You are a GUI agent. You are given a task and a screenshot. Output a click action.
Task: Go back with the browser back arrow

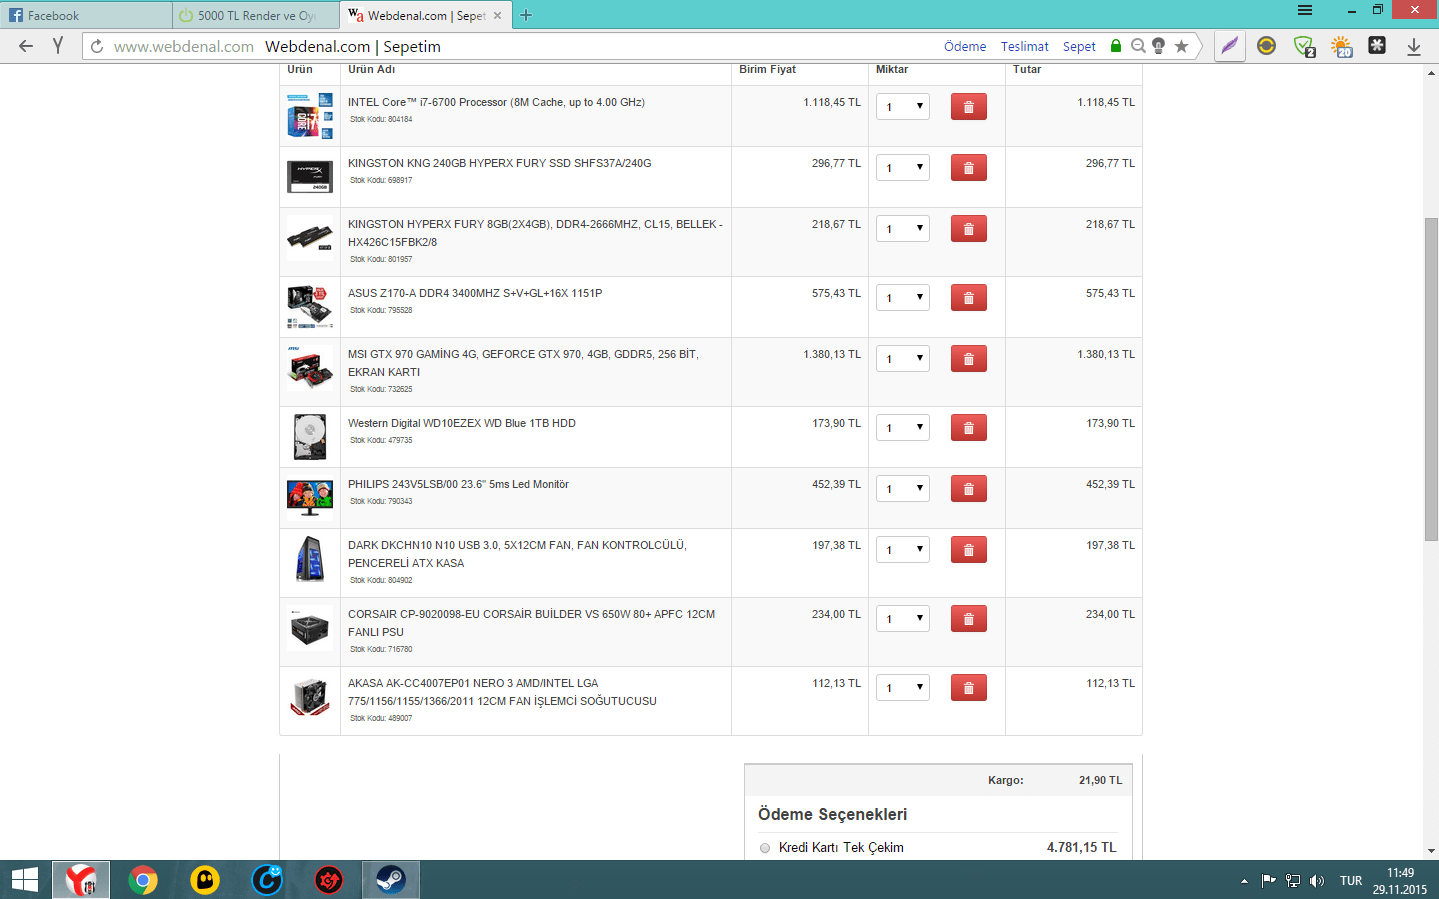tap(26, 46)
